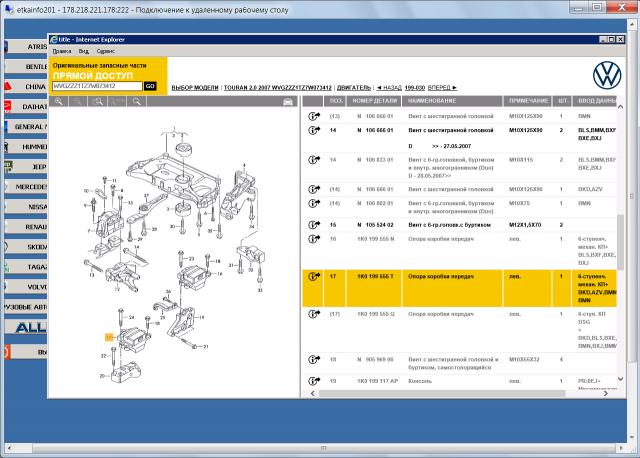Open info icon for bold row 14

click(x=314, y=130)
